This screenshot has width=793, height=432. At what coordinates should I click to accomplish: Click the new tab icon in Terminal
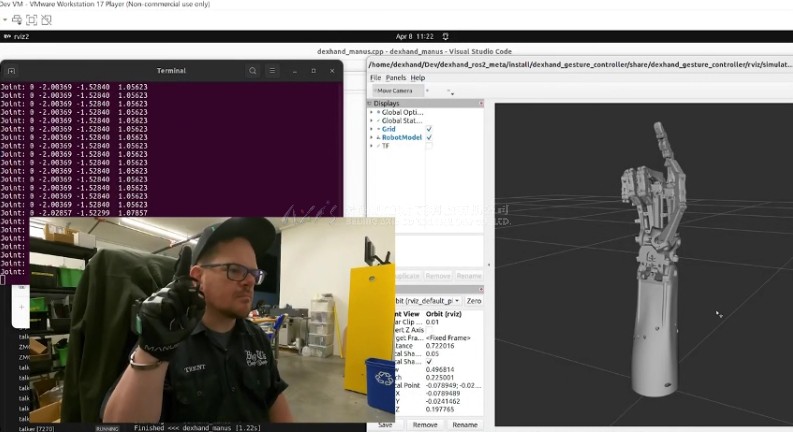coord(12,71)
